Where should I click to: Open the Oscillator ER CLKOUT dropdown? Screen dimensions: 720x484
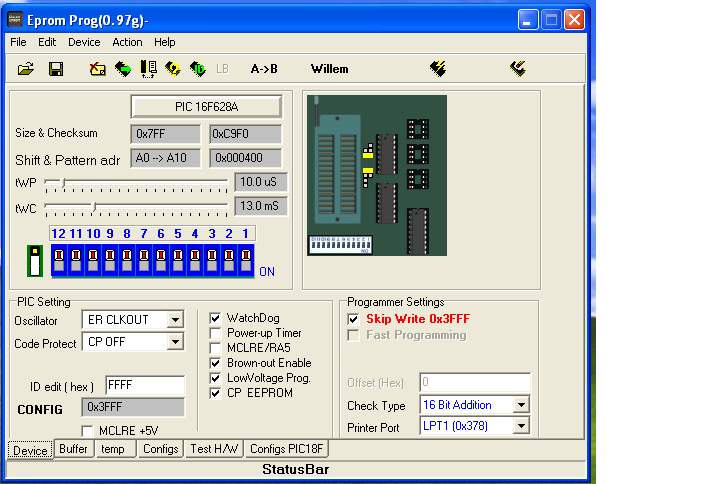tap(175, 320)
